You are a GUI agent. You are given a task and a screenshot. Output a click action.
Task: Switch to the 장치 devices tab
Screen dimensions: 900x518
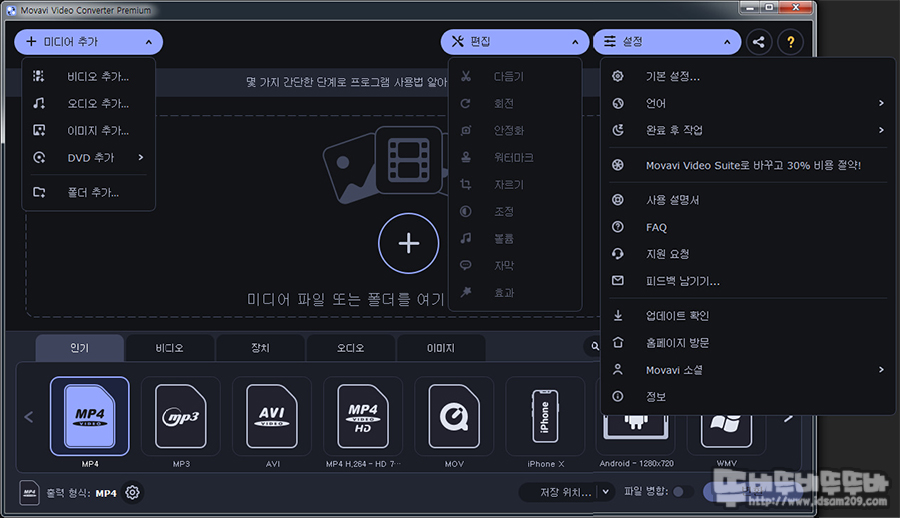(260, 348)
